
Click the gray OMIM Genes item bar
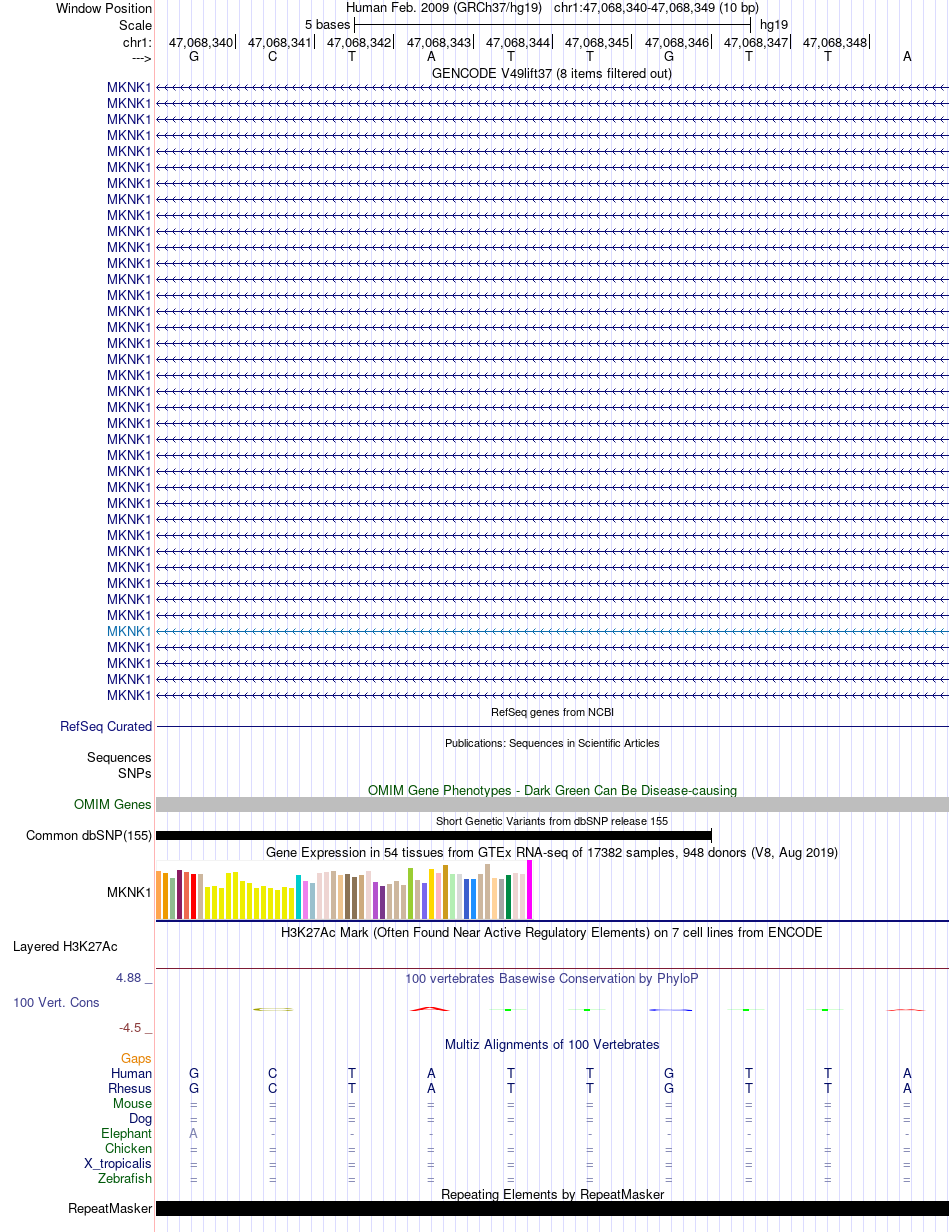click(x=552, y=805)
